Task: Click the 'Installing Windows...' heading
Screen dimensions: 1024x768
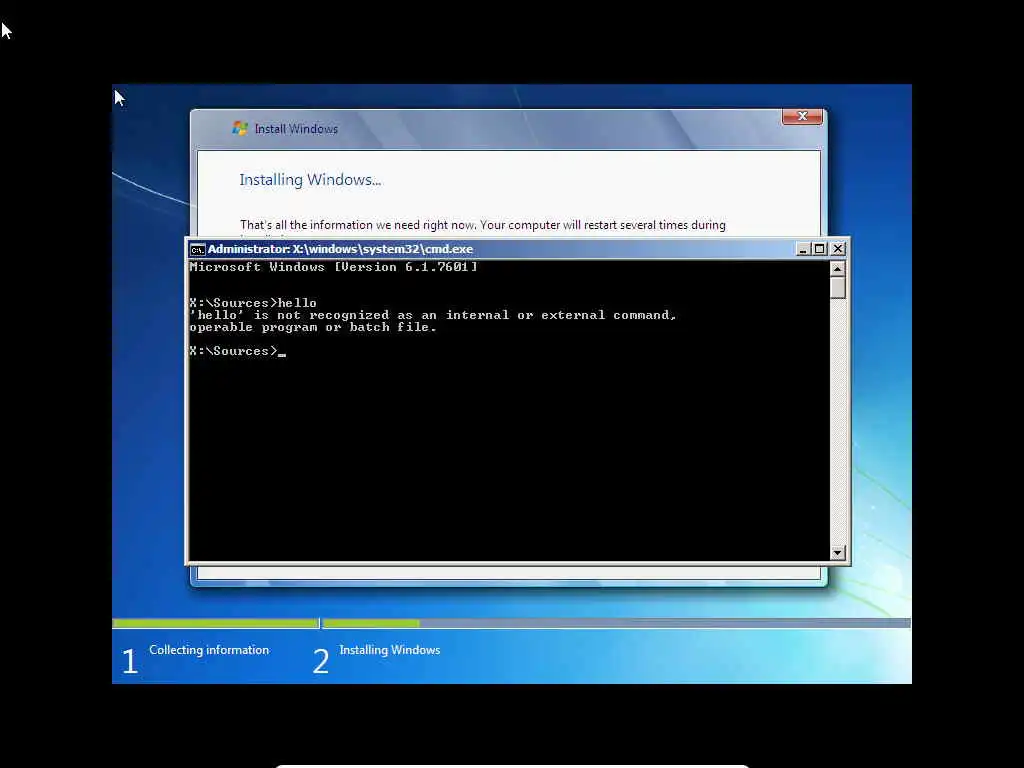Action: [x=310, y=180]
